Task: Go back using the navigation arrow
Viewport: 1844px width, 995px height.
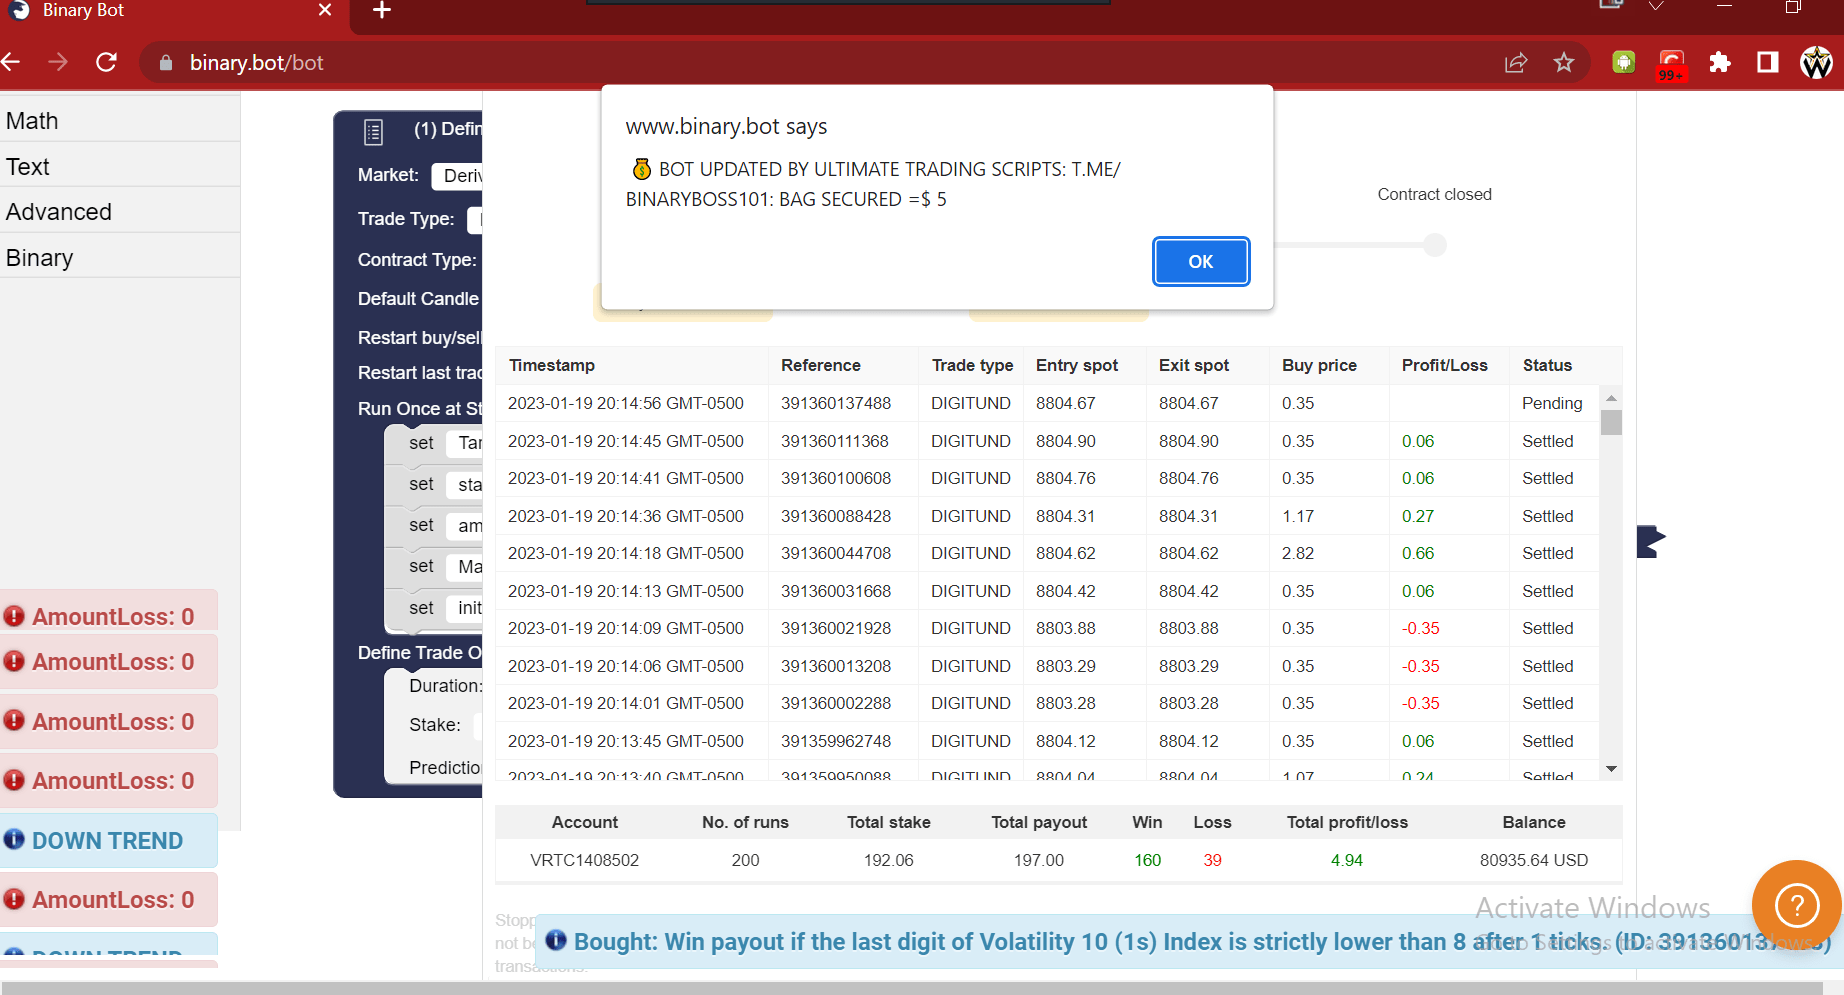Action: pyautogui.click(x=14, y=62)
